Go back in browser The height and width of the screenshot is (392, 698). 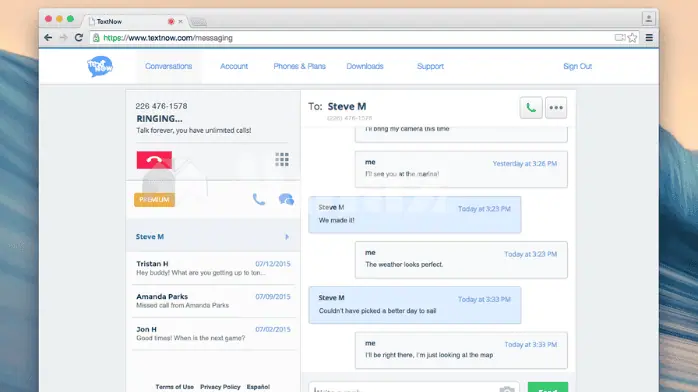[48, 38]
